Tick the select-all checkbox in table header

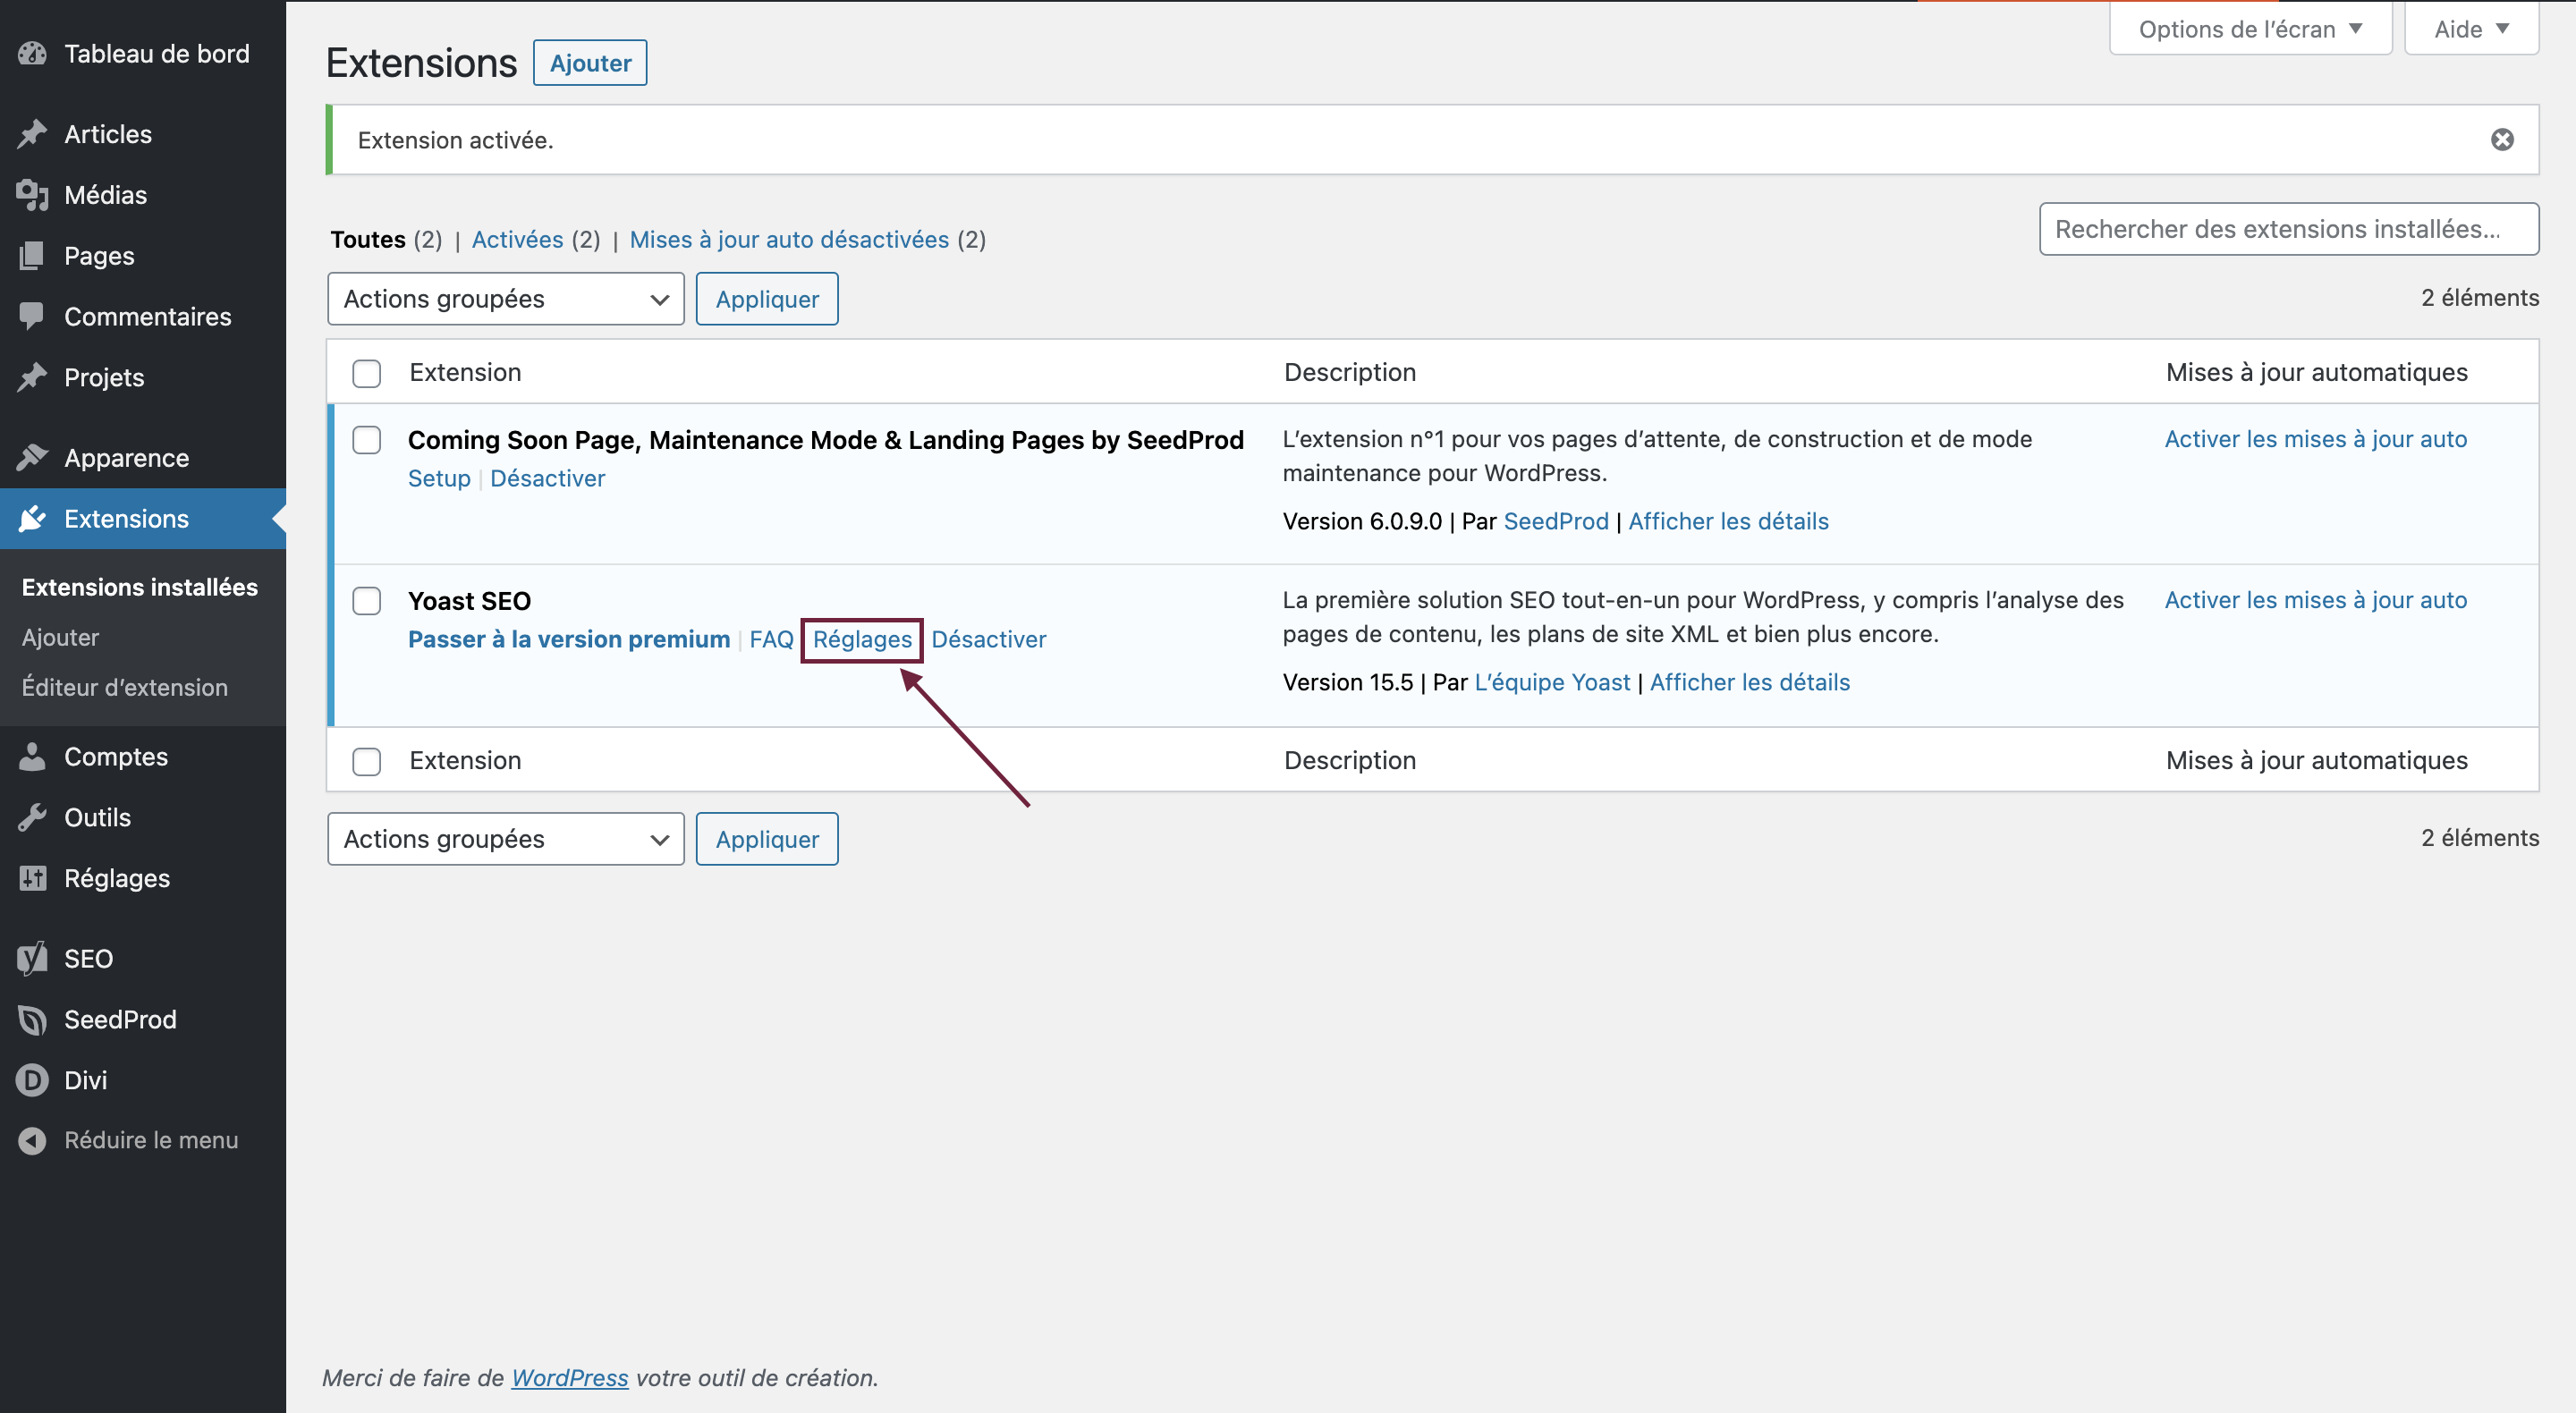coord(367,373)
